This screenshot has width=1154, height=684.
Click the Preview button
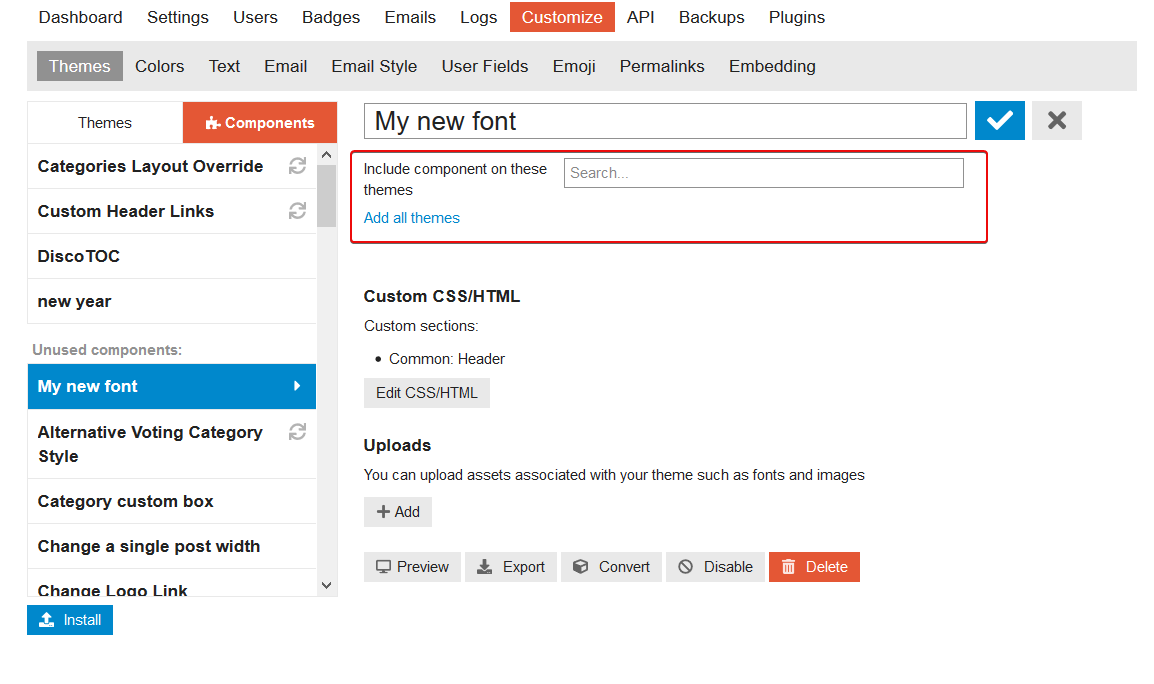click(x=412, y=567)
